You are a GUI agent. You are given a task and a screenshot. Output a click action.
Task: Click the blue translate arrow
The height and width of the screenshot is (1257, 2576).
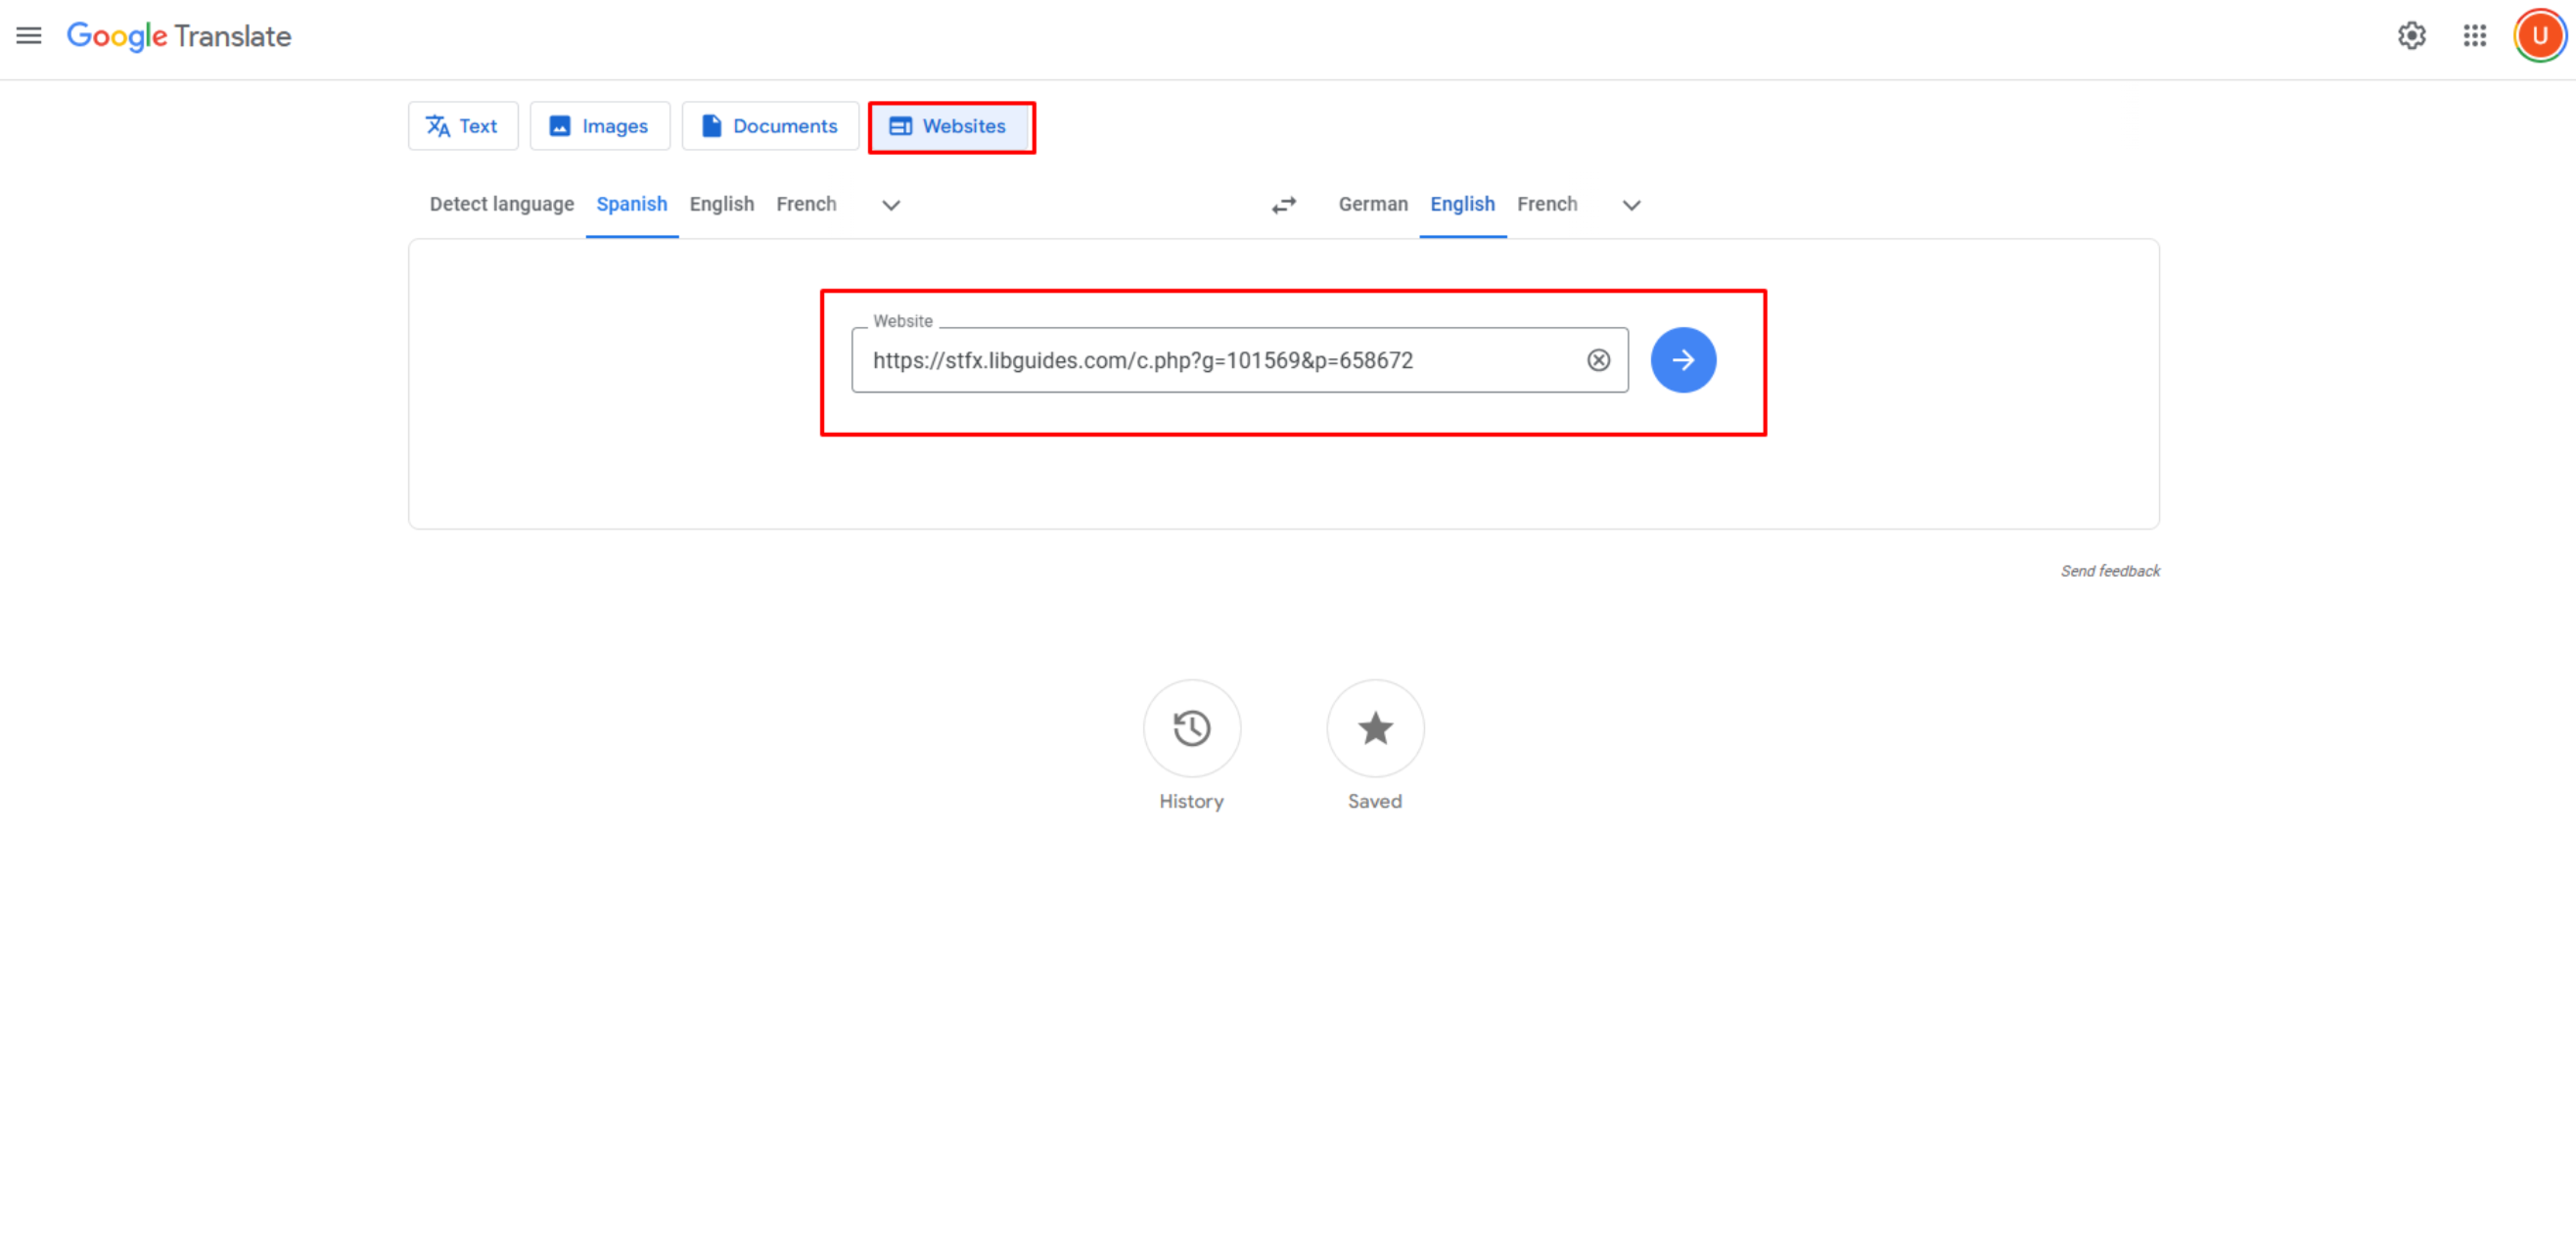[1683, 360]
